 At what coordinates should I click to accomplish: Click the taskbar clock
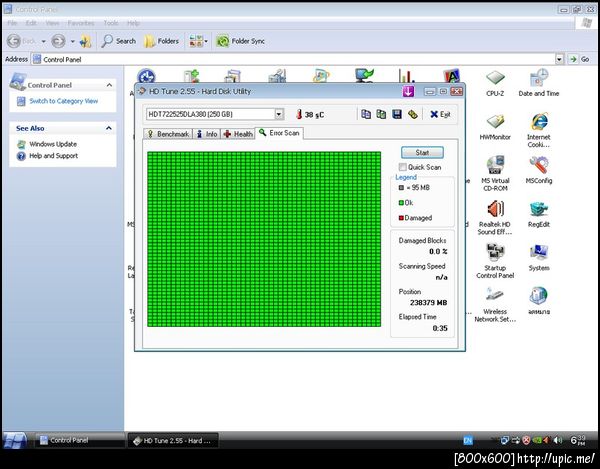click(578, 440)
